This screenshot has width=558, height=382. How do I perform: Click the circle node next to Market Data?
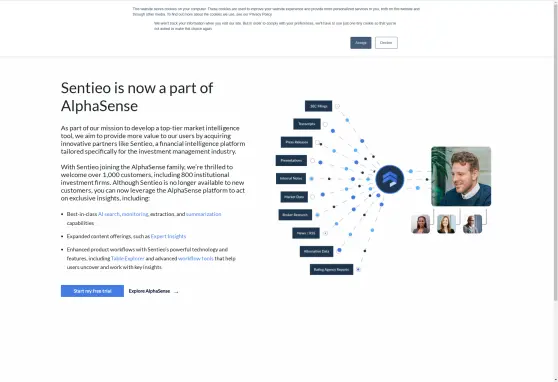pos(312,197)
